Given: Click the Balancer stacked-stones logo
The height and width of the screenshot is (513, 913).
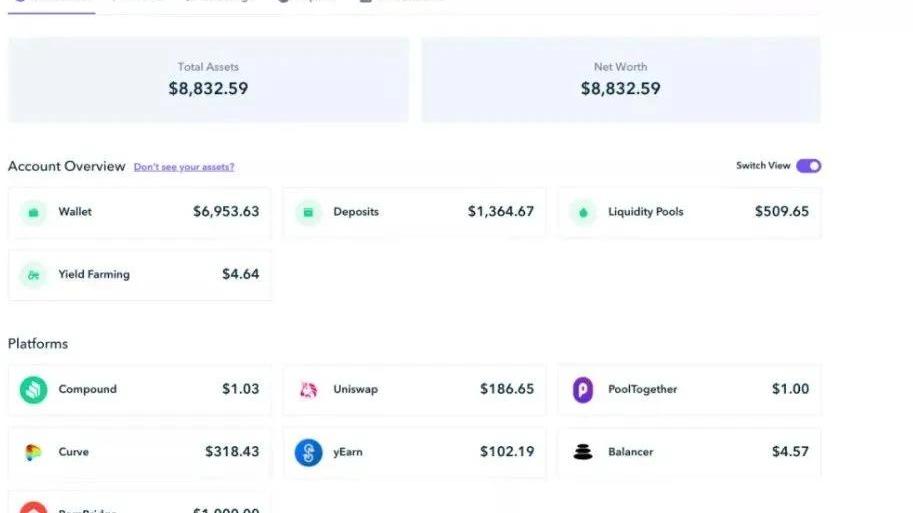Looking at the screenshot, I should (583, 452).
